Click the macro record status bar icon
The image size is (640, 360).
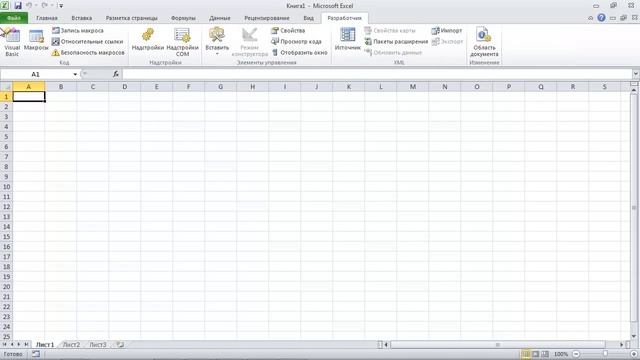point(36,354)
